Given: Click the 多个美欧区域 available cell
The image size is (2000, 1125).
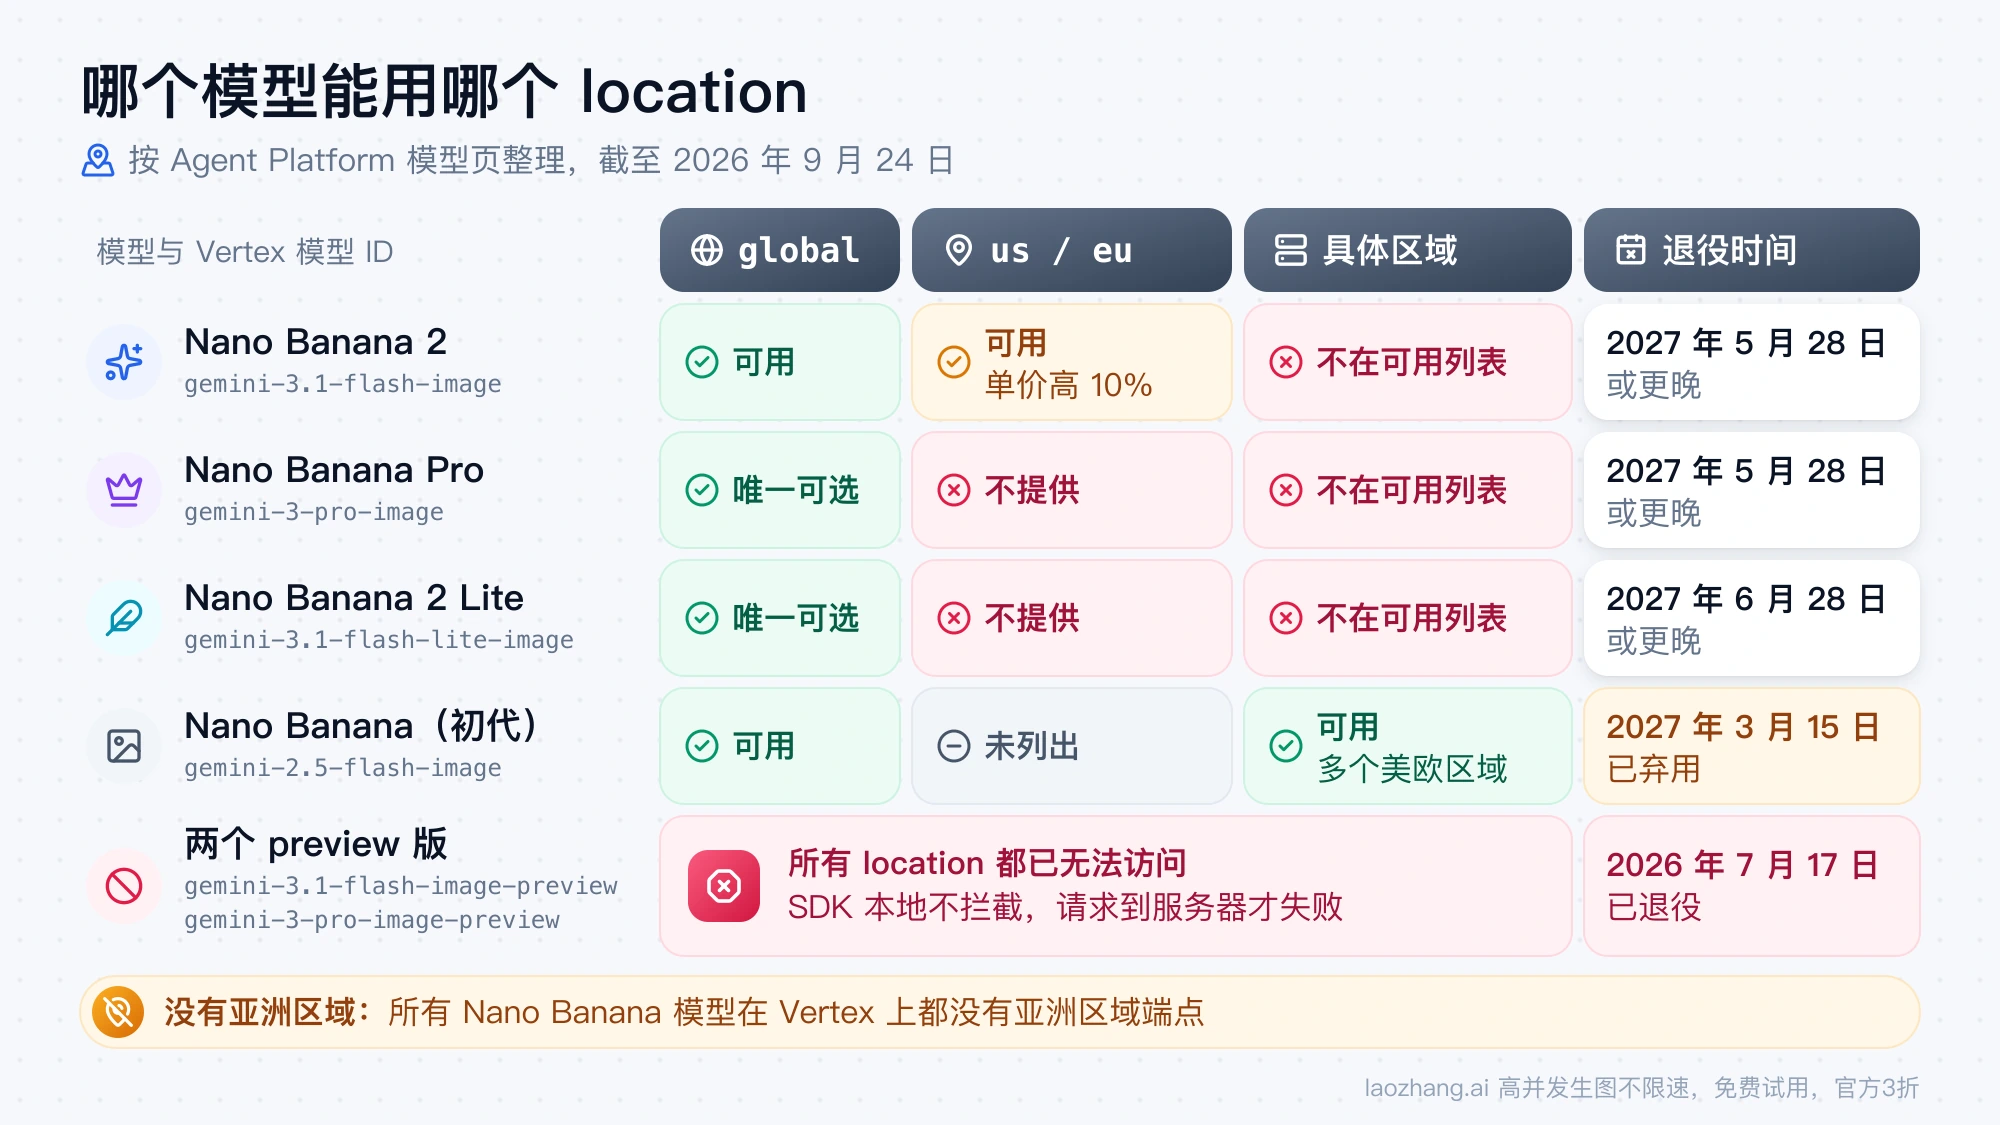Looking at the screenshot, I should point(1408,746).
